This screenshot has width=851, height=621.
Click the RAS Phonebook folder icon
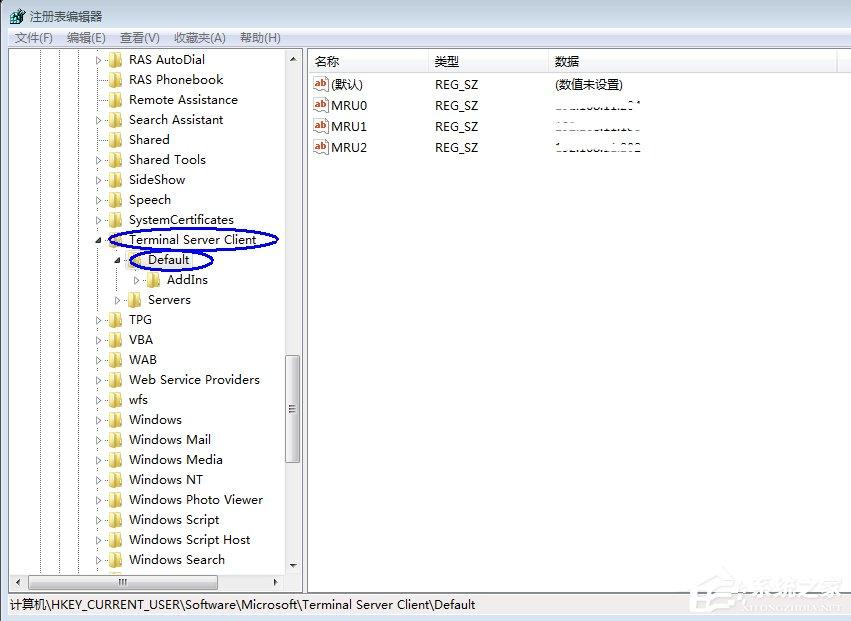[115, 80]
